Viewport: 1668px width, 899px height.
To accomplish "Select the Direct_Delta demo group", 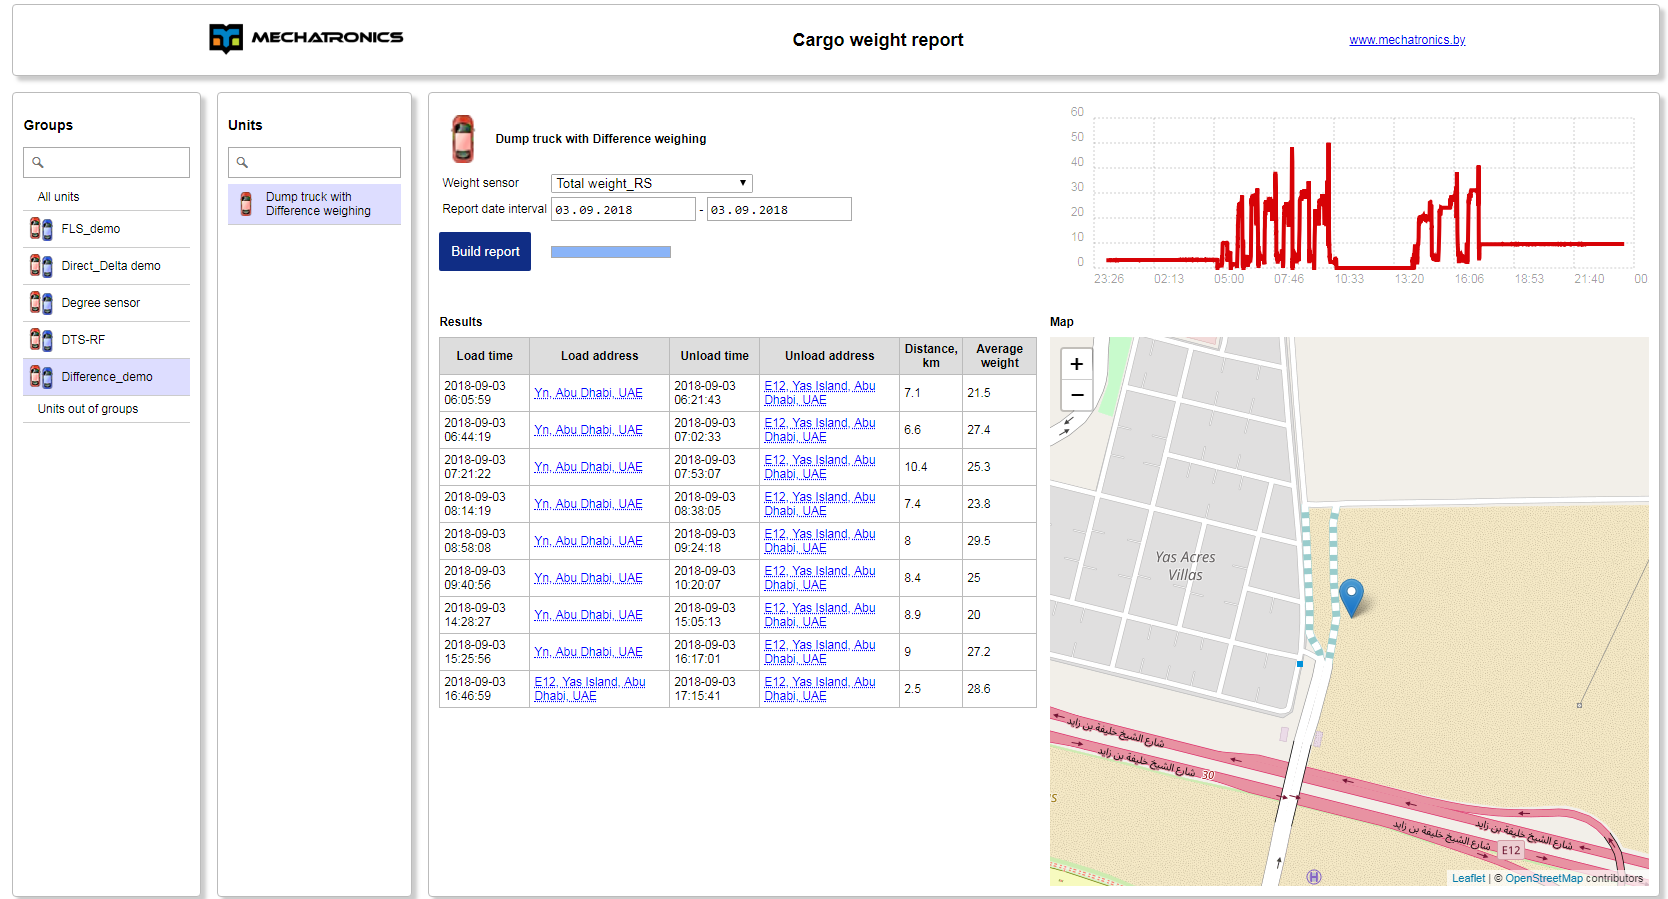I will tap(110, 266).
